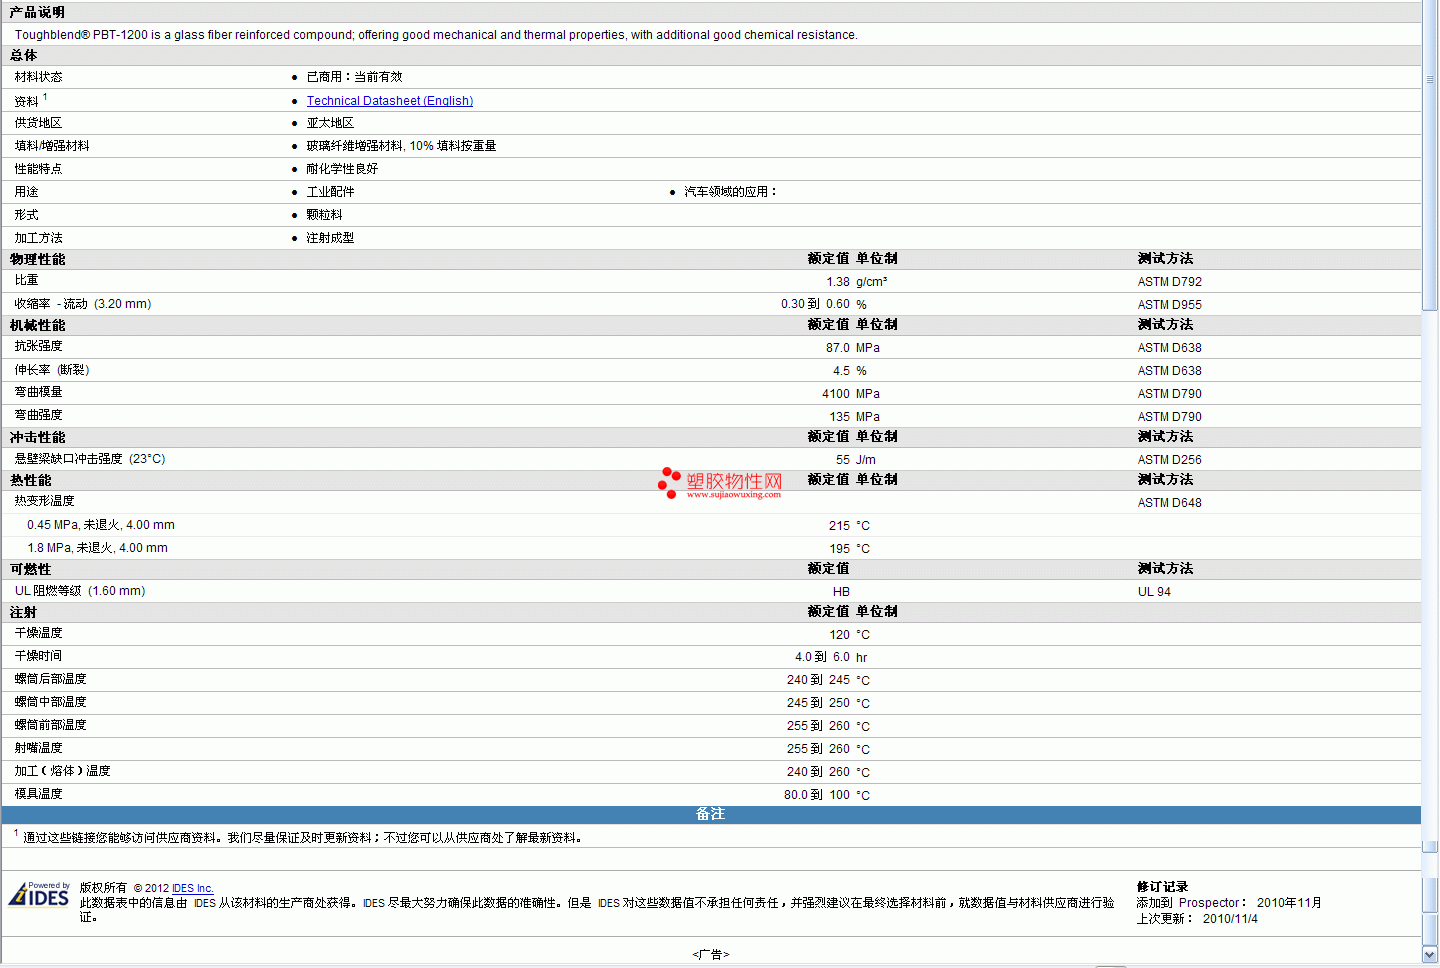The width and height of the screenshot is (1440, 968).
Task: Click the "修订记录" heading
Action: (1163, 887)
